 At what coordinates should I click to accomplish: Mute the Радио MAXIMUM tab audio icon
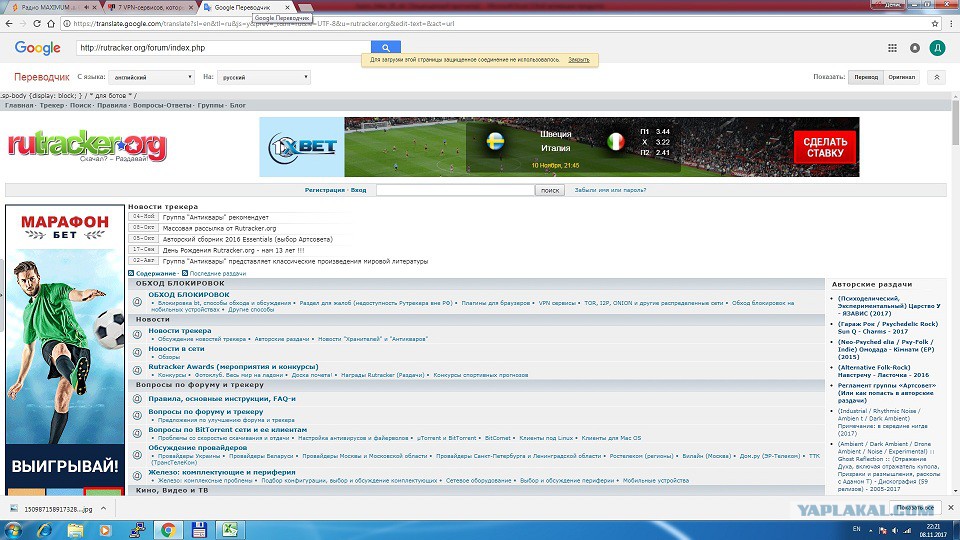(x=86, y=7)
